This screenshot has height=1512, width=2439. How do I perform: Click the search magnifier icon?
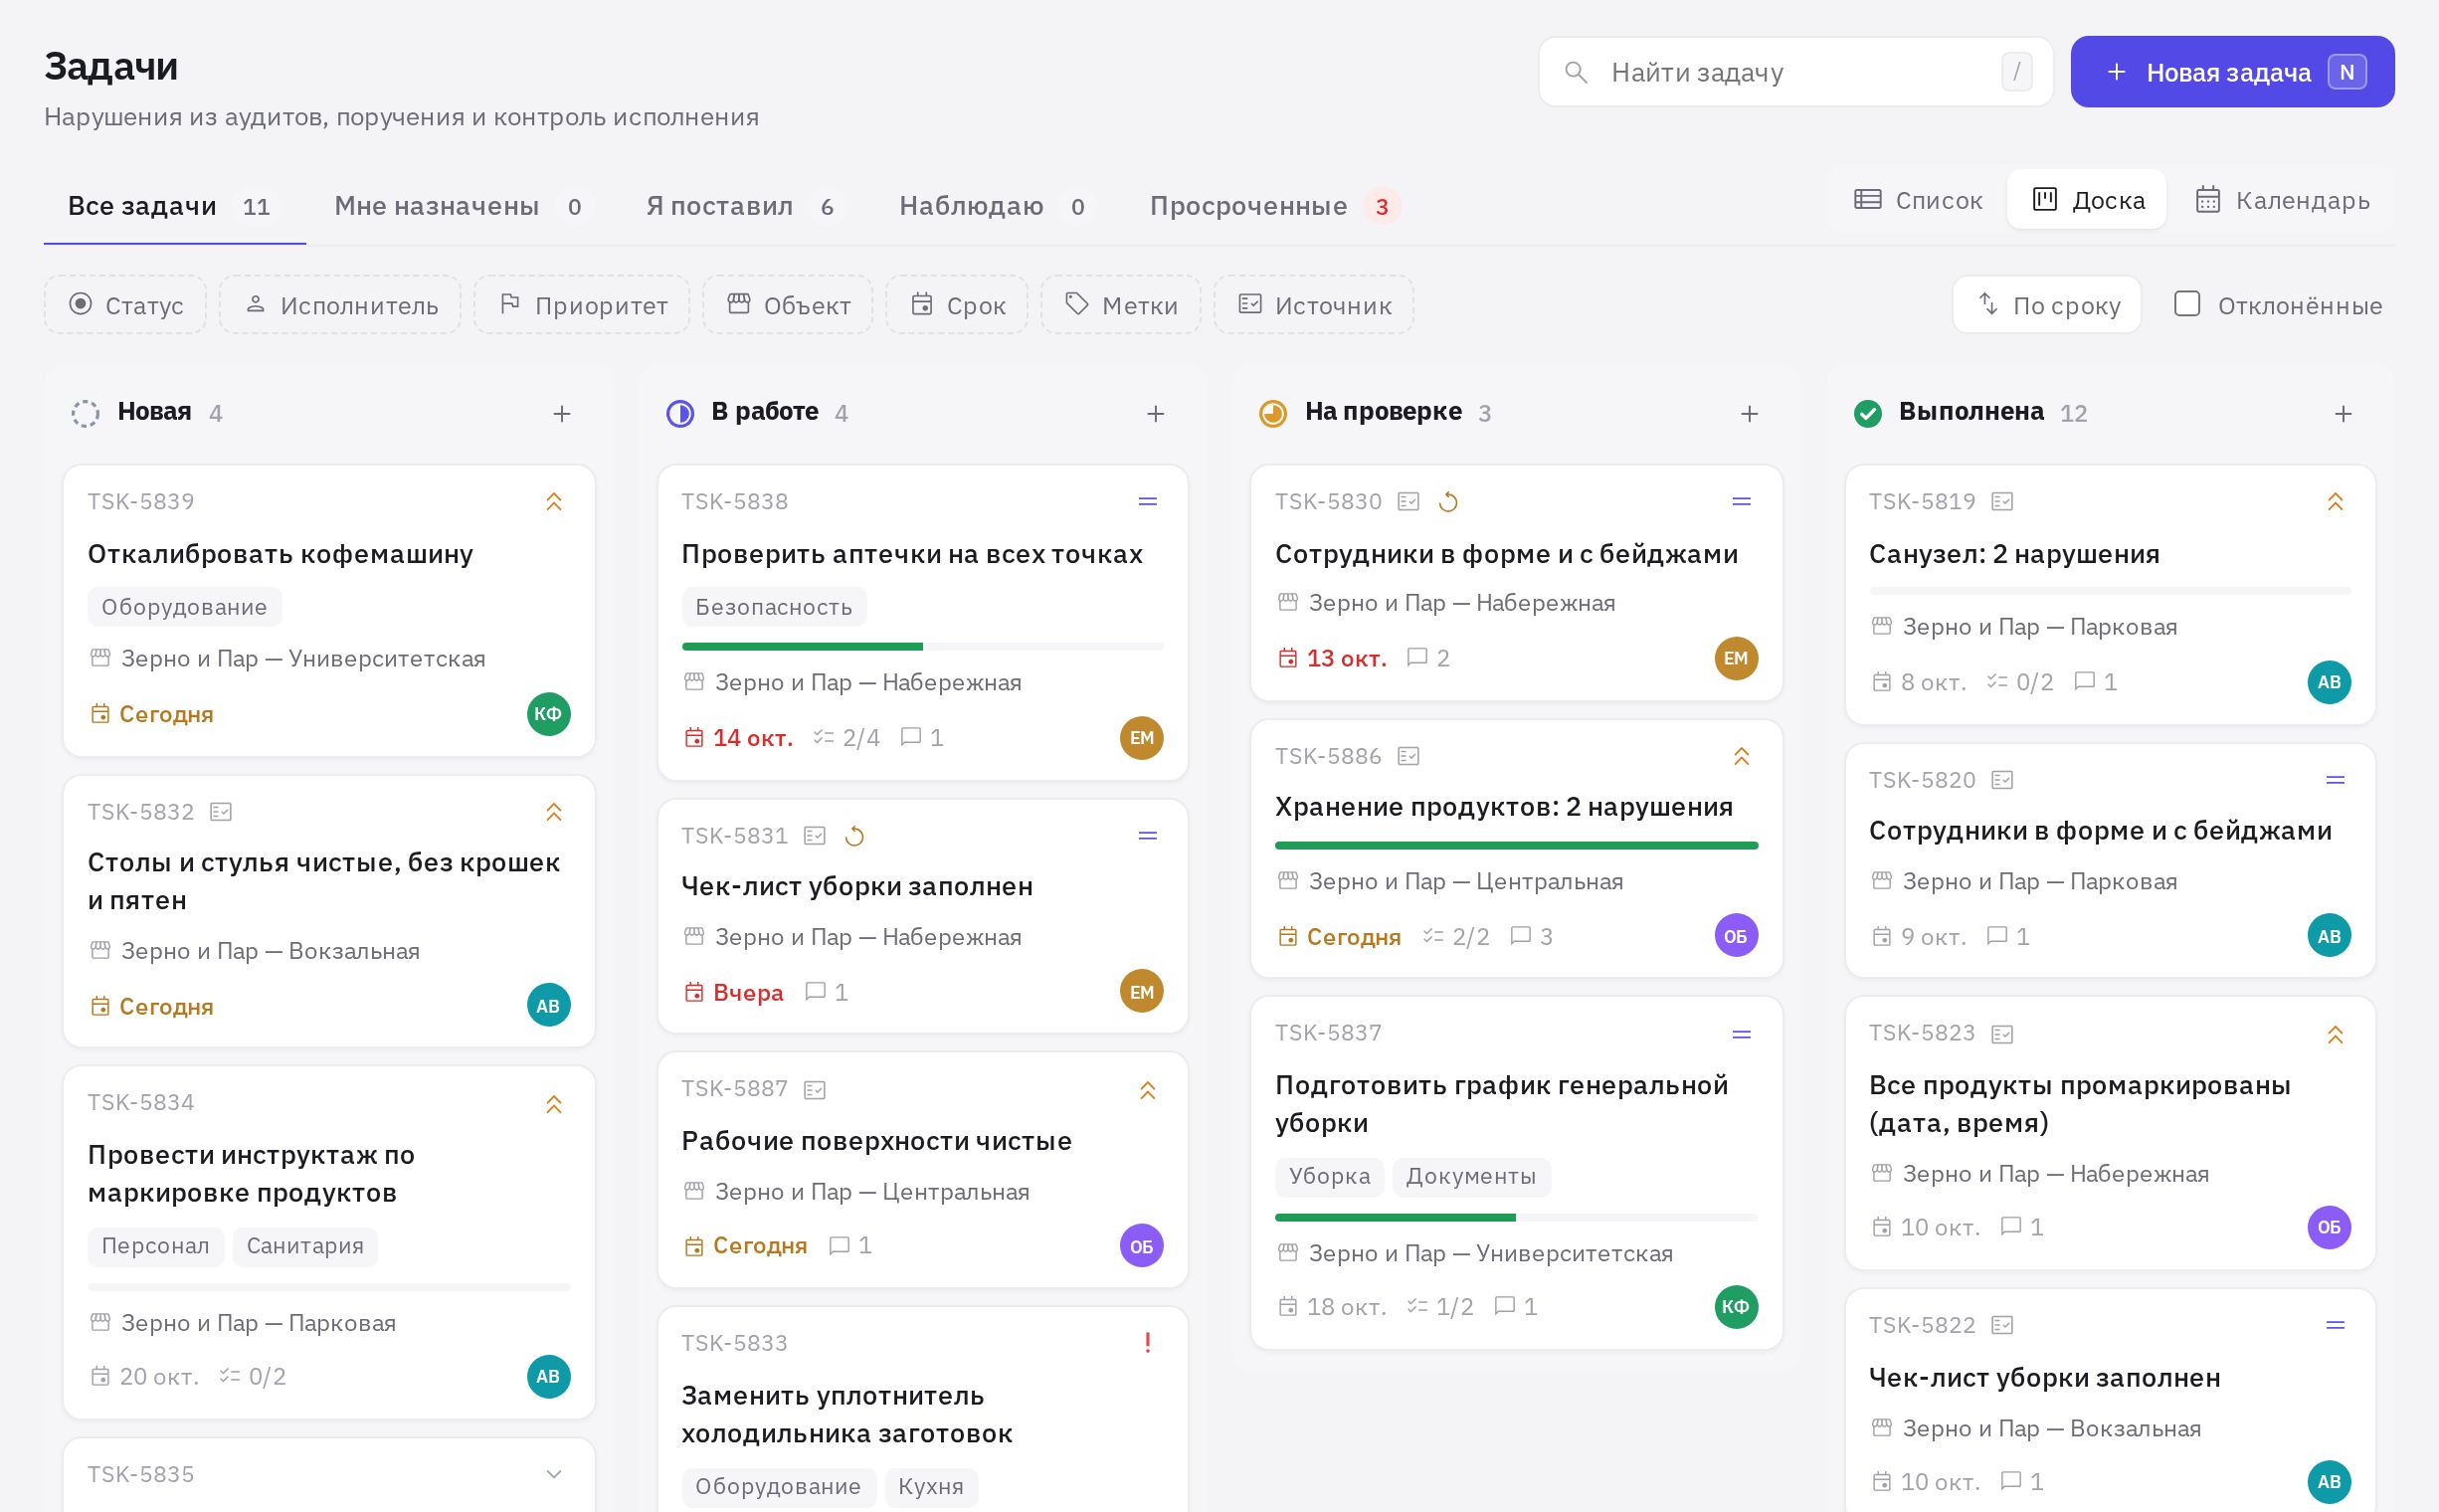coord(1576,72)
